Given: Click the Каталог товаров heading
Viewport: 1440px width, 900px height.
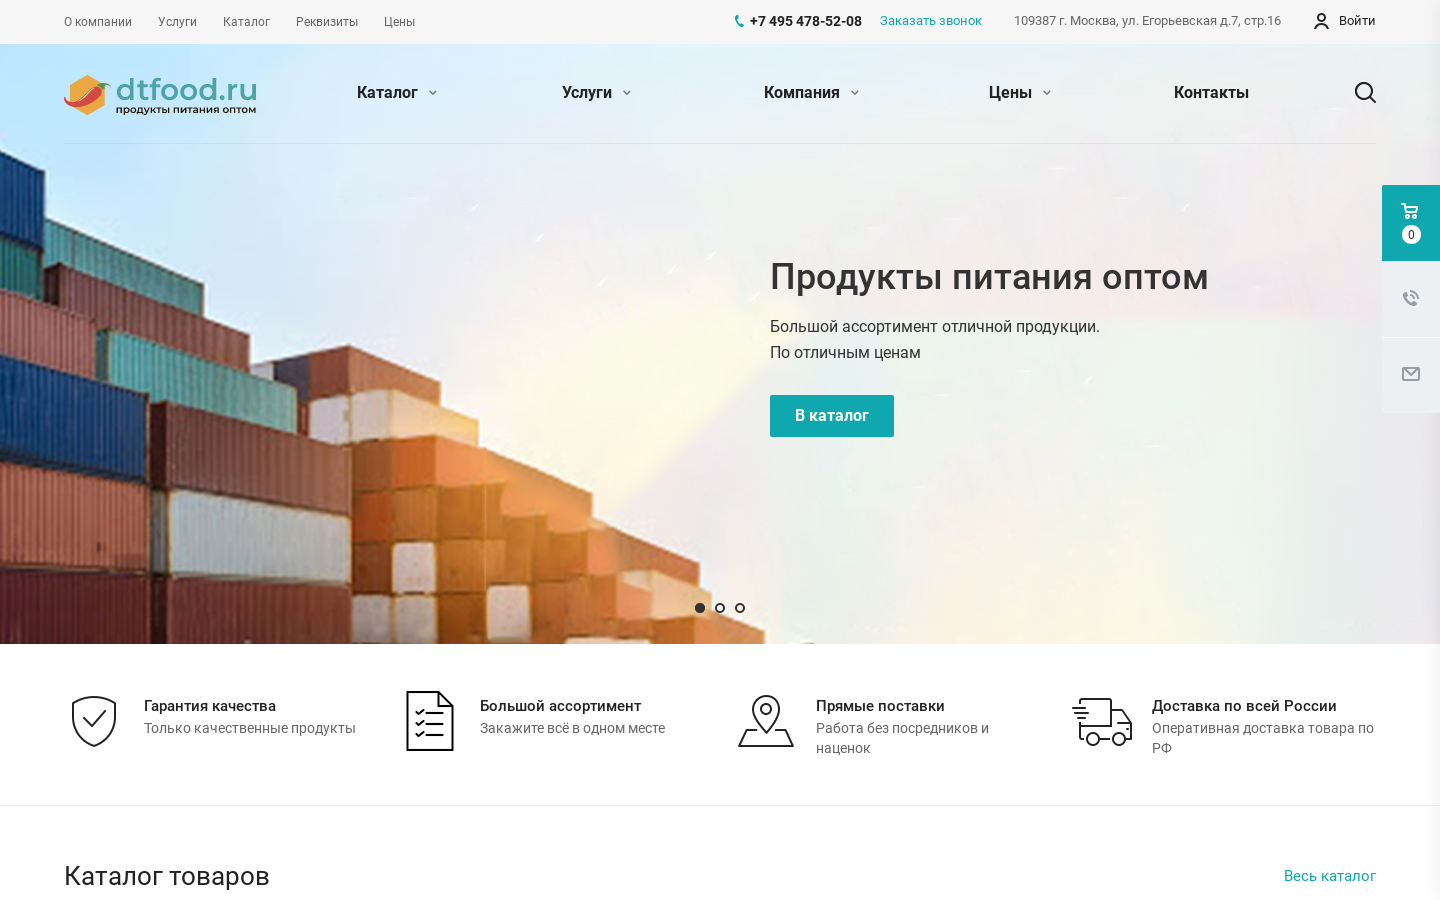Looking at the screenshot, I should (167, 876).
